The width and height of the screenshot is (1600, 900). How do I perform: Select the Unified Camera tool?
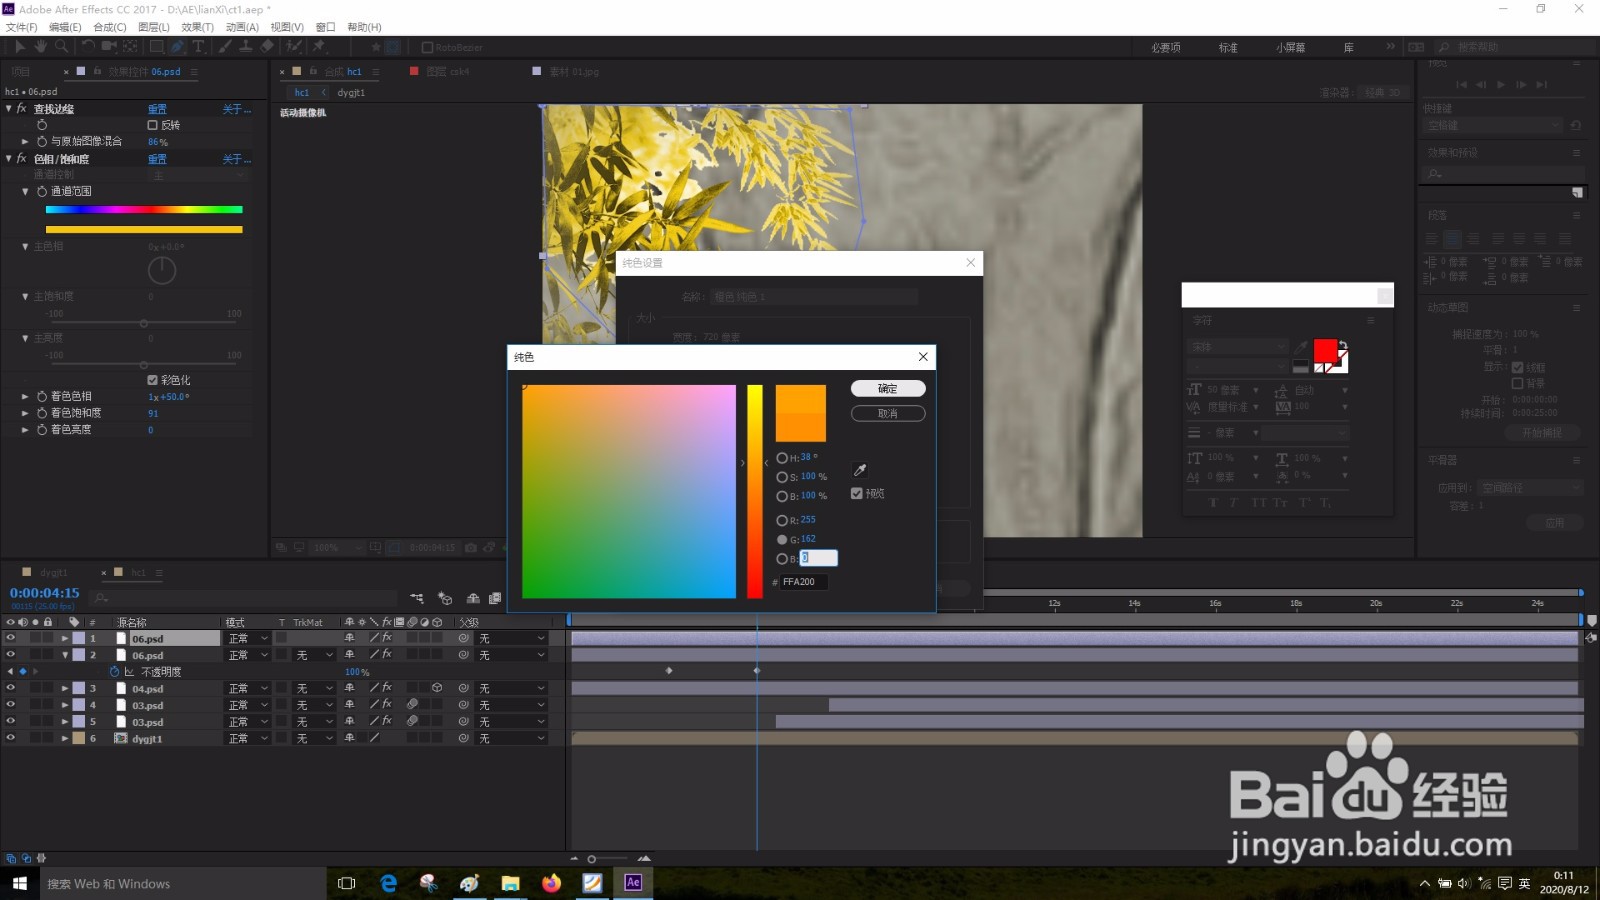pos(109,47)
